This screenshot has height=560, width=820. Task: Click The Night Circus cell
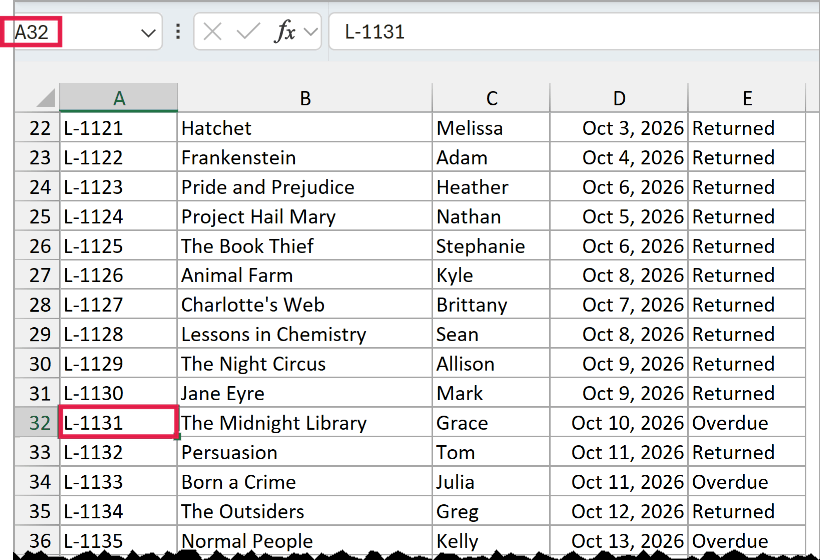click(x=305, y=364)
